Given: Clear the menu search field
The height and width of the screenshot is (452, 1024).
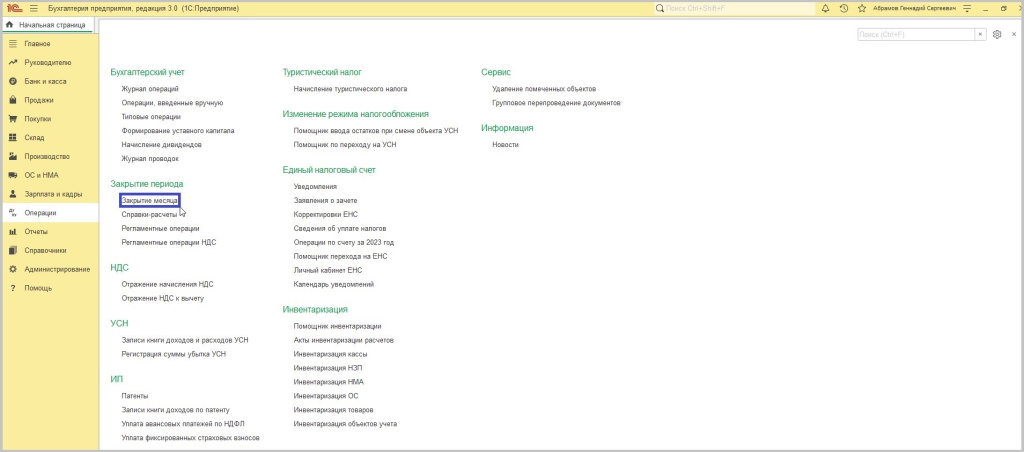Looking at the screenshot, I should point(980,34).
